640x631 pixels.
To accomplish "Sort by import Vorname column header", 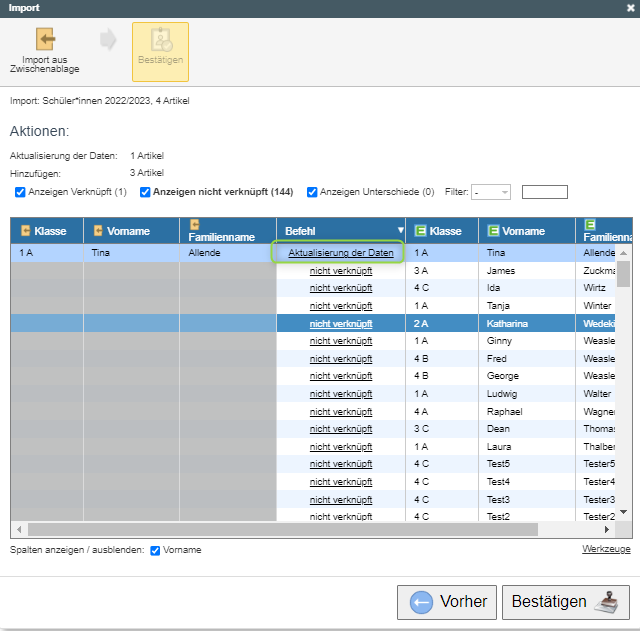I will (131, 231).
